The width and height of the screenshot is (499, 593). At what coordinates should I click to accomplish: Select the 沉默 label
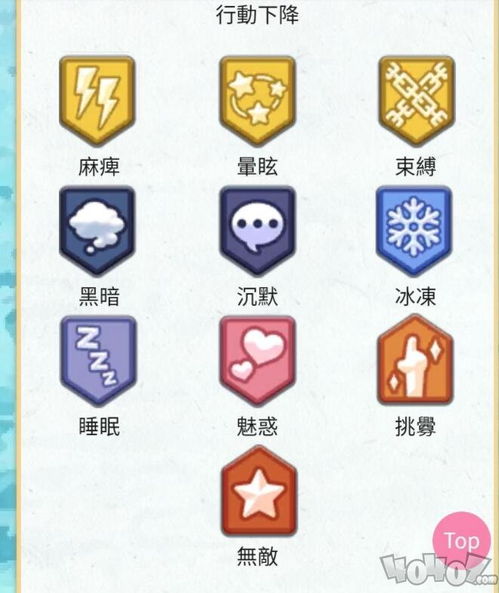point(258,296)
